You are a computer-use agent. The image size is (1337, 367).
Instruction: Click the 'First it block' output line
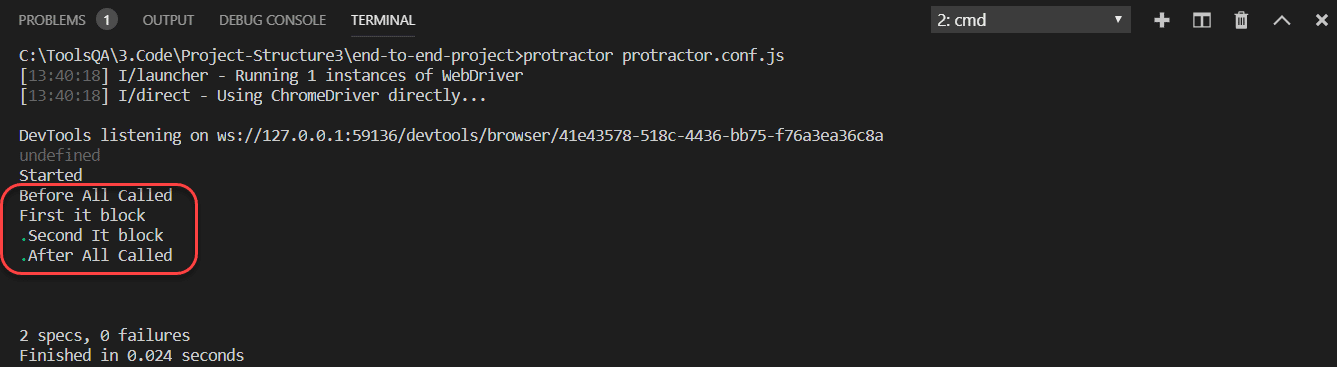pos(82,215)
